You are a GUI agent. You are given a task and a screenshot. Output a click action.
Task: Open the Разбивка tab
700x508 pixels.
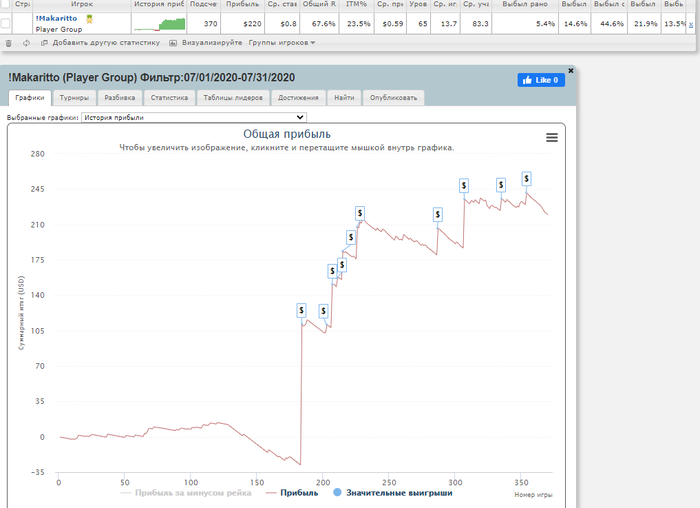click(120, 98)
